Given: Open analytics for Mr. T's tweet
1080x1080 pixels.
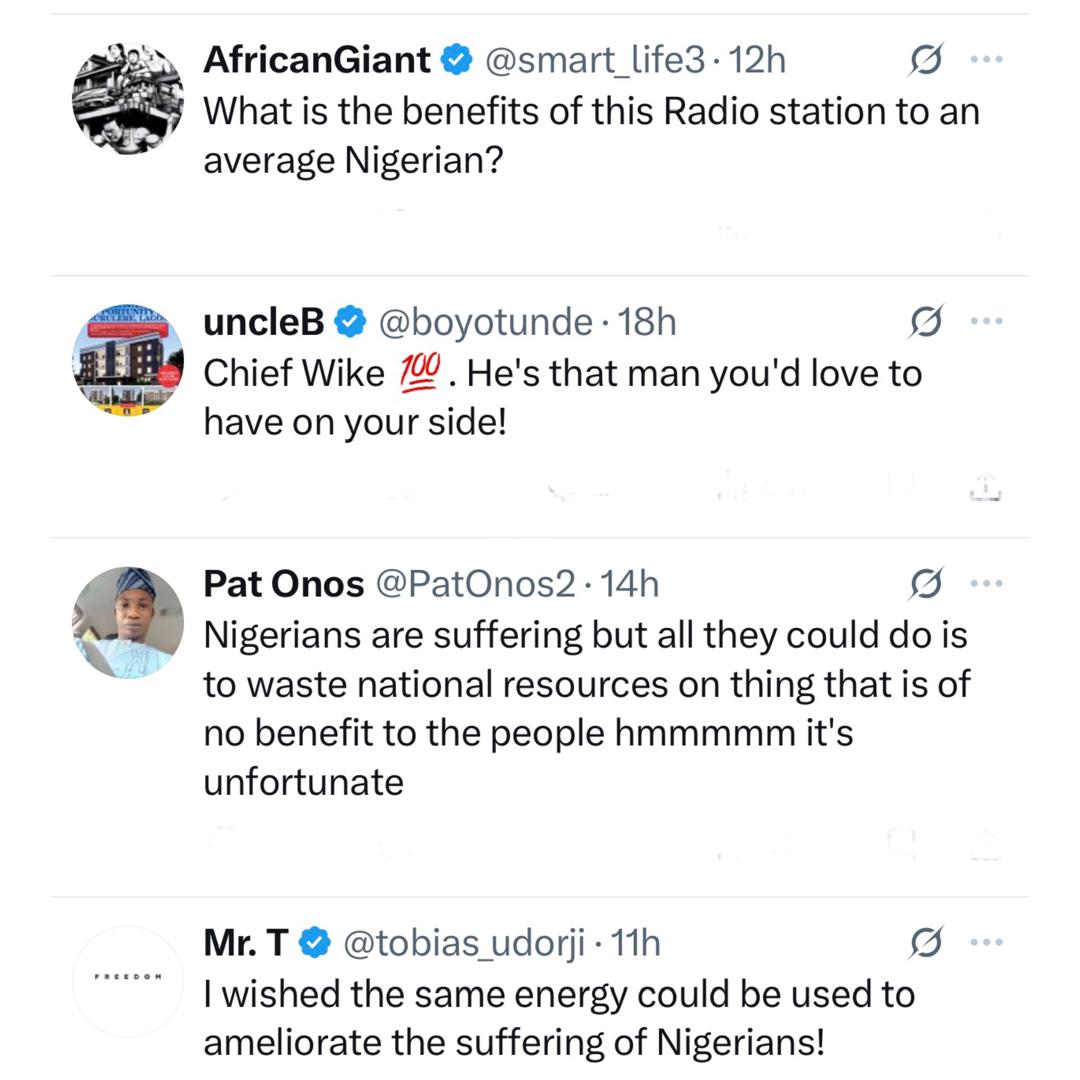Looking at the screenshot, I should [925, 940].
